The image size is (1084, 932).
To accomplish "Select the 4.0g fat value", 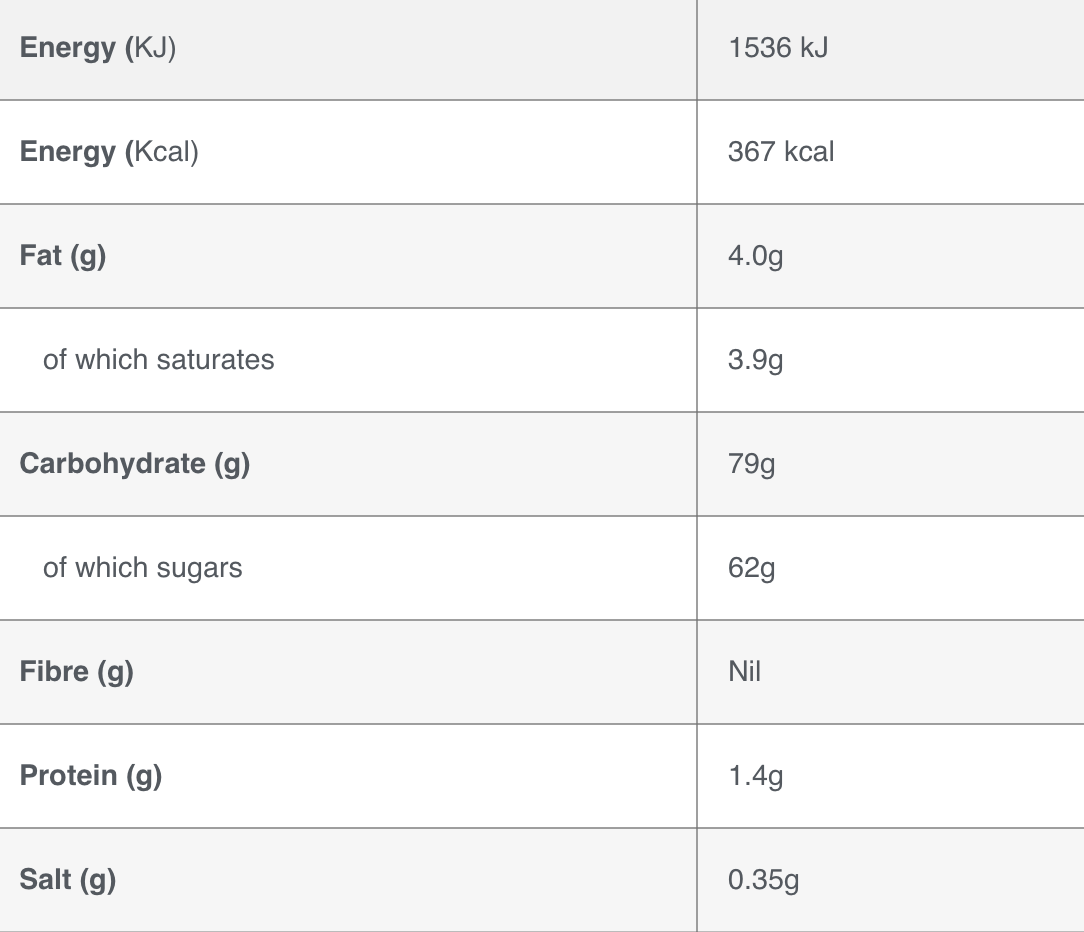I will pos(756,257).
